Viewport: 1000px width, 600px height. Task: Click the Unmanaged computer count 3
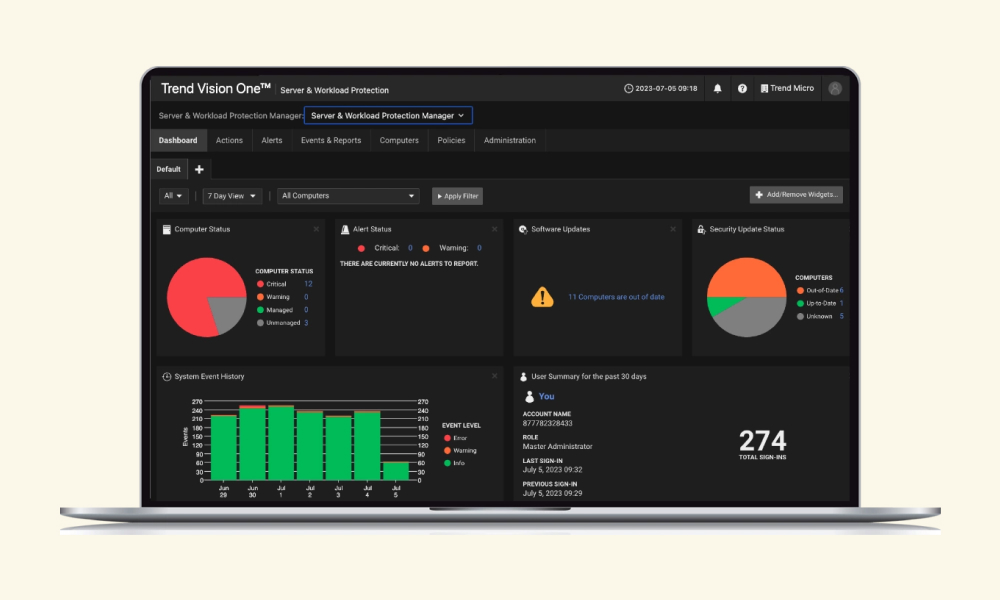tap(306, 323)
